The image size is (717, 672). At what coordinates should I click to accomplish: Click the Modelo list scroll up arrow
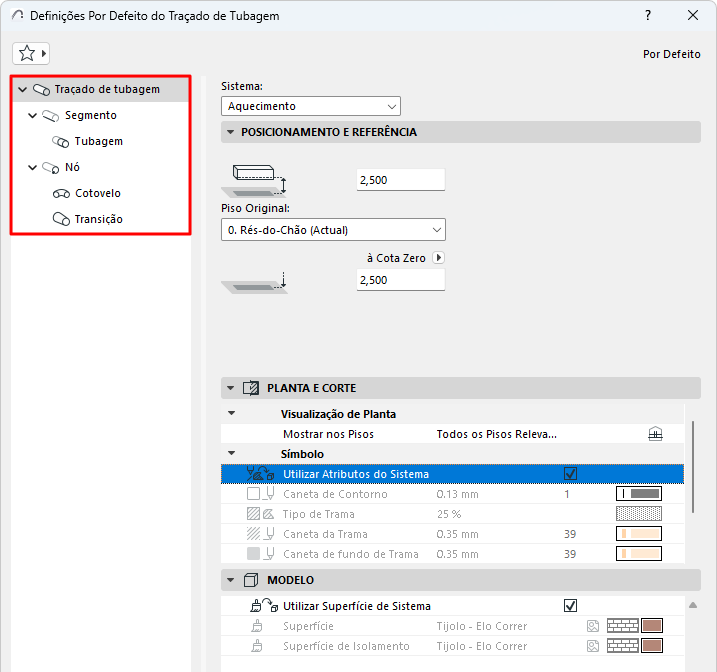tap(693, 605)
